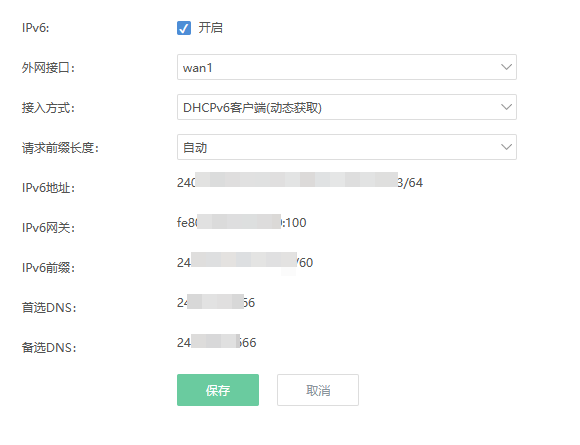Open the 请求前缀长度 自动 dropdown
The width and height of the screenshot is (580, 445).
347,147
